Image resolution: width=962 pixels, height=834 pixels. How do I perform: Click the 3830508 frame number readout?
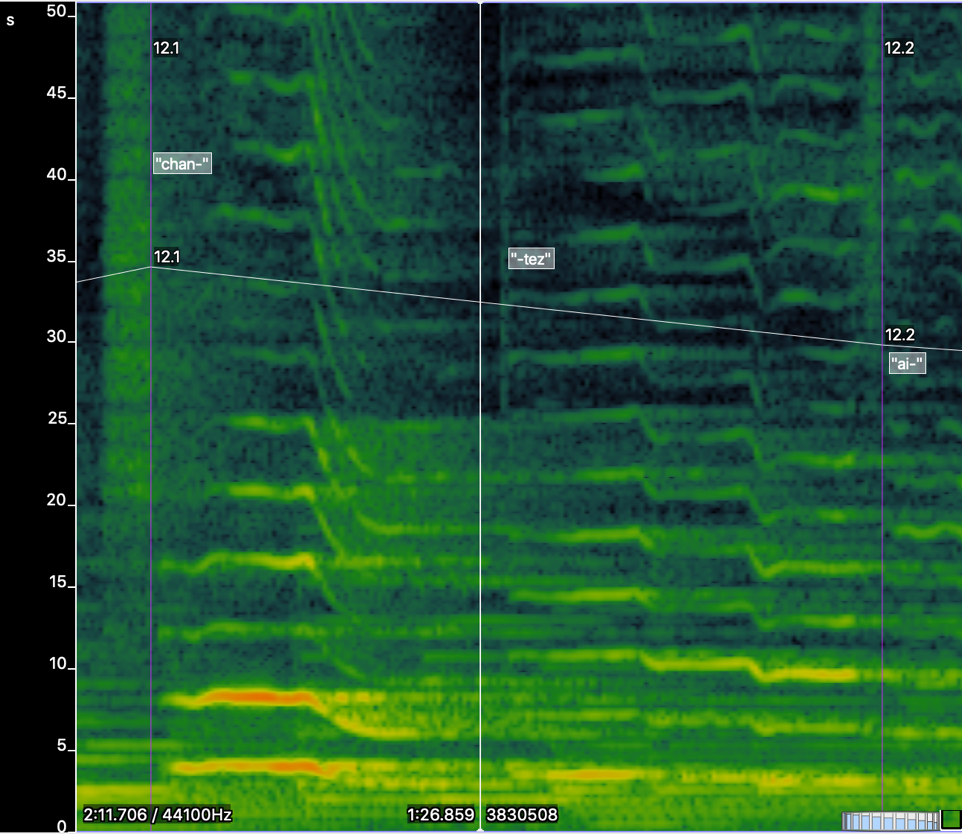(522, 815)
